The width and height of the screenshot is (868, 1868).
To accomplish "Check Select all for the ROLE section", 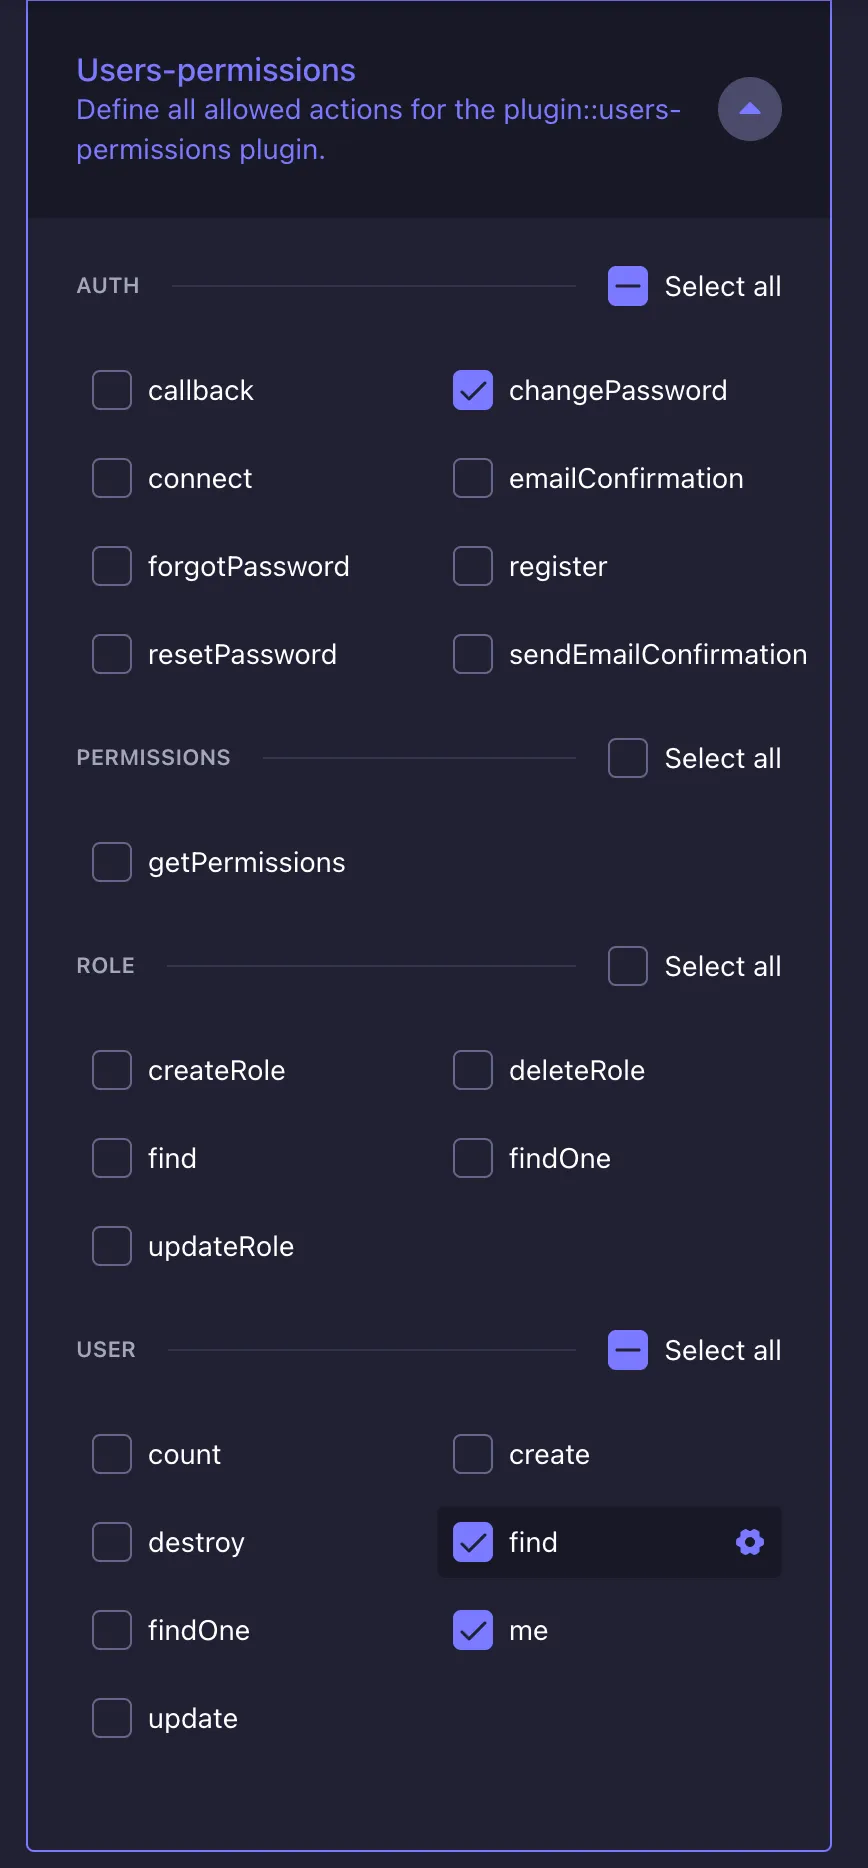I will [627, 966].
